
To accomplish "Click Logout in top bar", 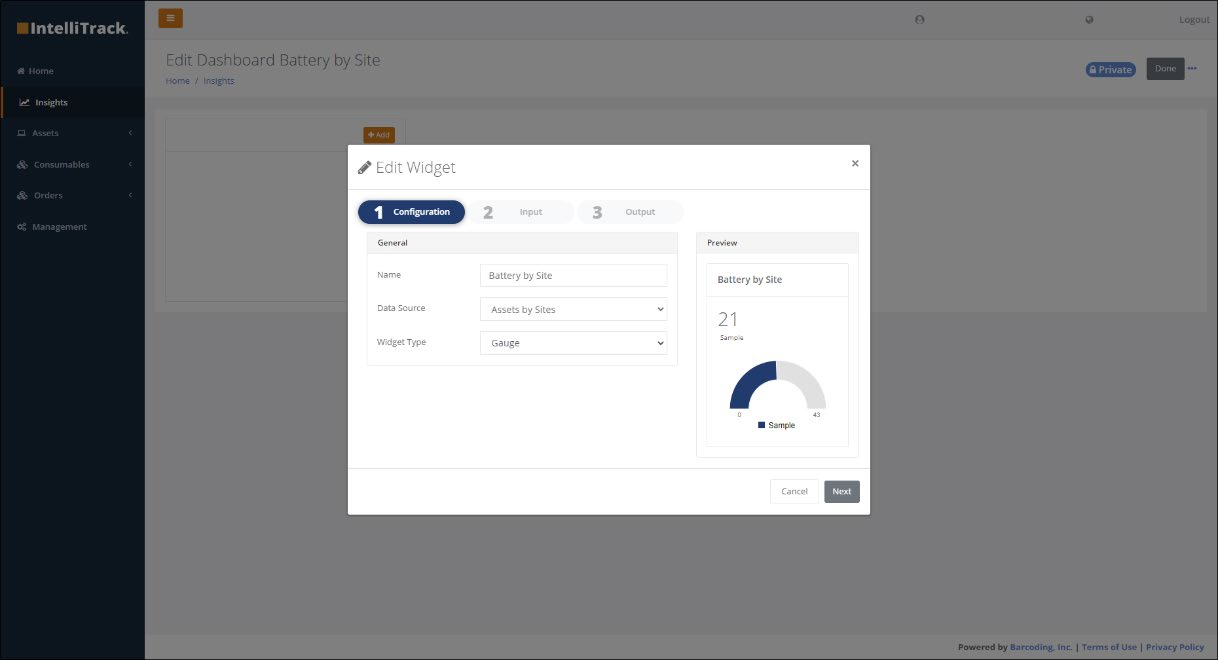I will click(1194, 20).
